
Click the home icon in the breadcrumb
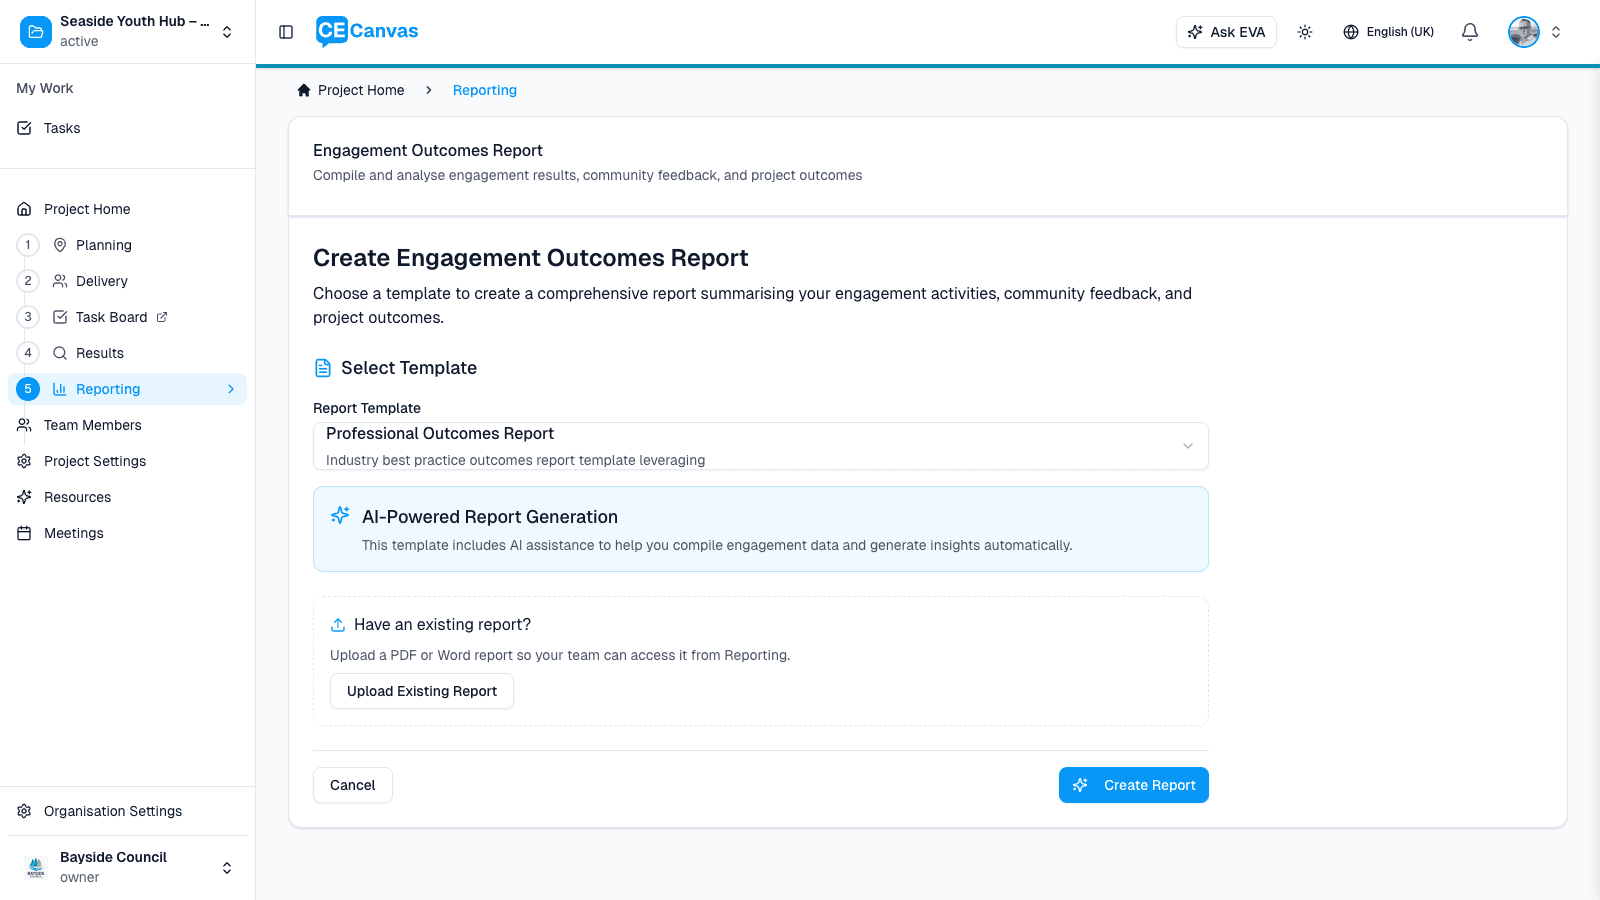click(x=303, y=90)
